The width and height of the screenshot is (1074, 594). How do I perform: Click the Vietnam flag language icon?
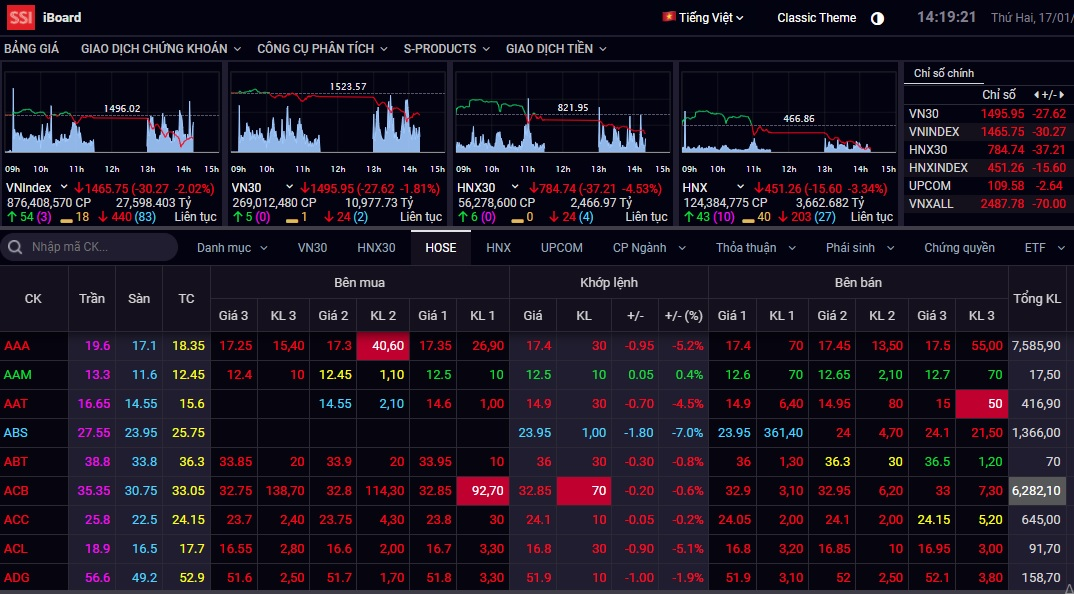(668, 17)
